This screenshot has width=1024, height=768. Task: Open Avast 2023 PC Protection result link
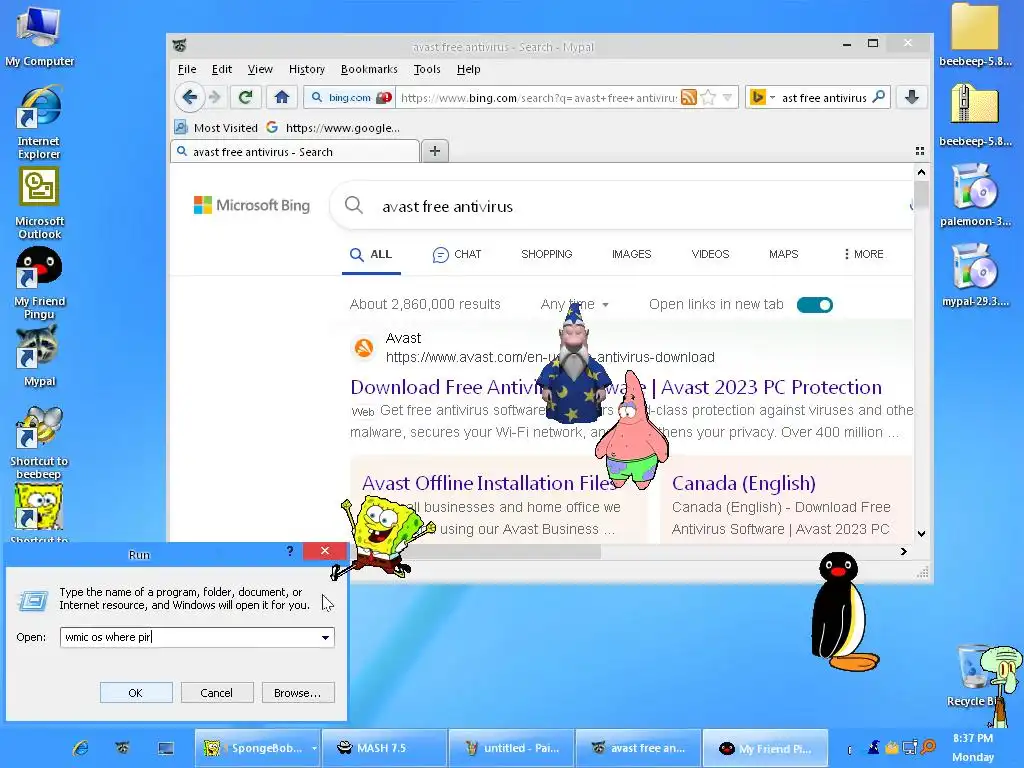tap(616, 387)
